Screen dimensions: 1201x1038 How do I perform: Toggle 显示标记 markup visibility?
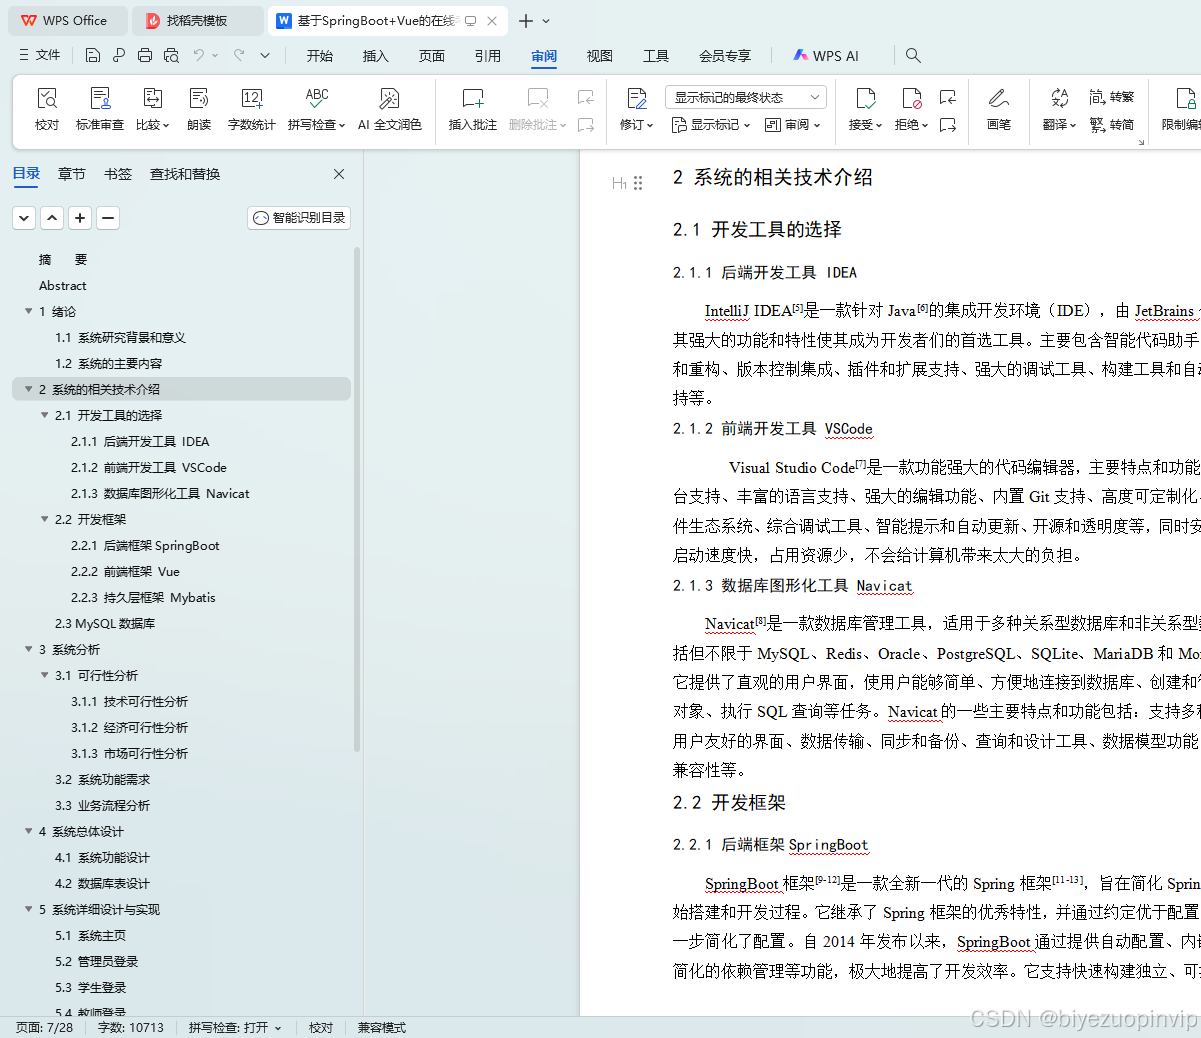point(705,123)
